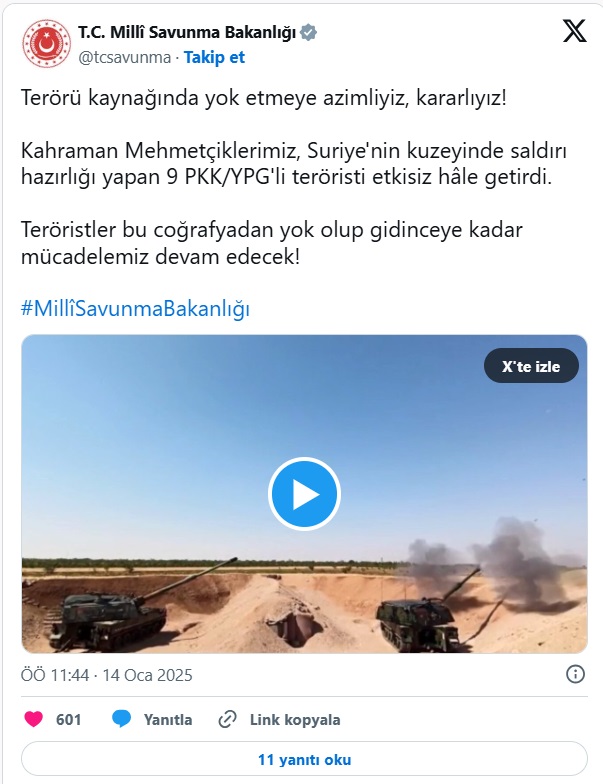The height and width of the screenshot is (784, 603).
Task: Click the 11 yanıtı oku button
Action: pos(304,760)
